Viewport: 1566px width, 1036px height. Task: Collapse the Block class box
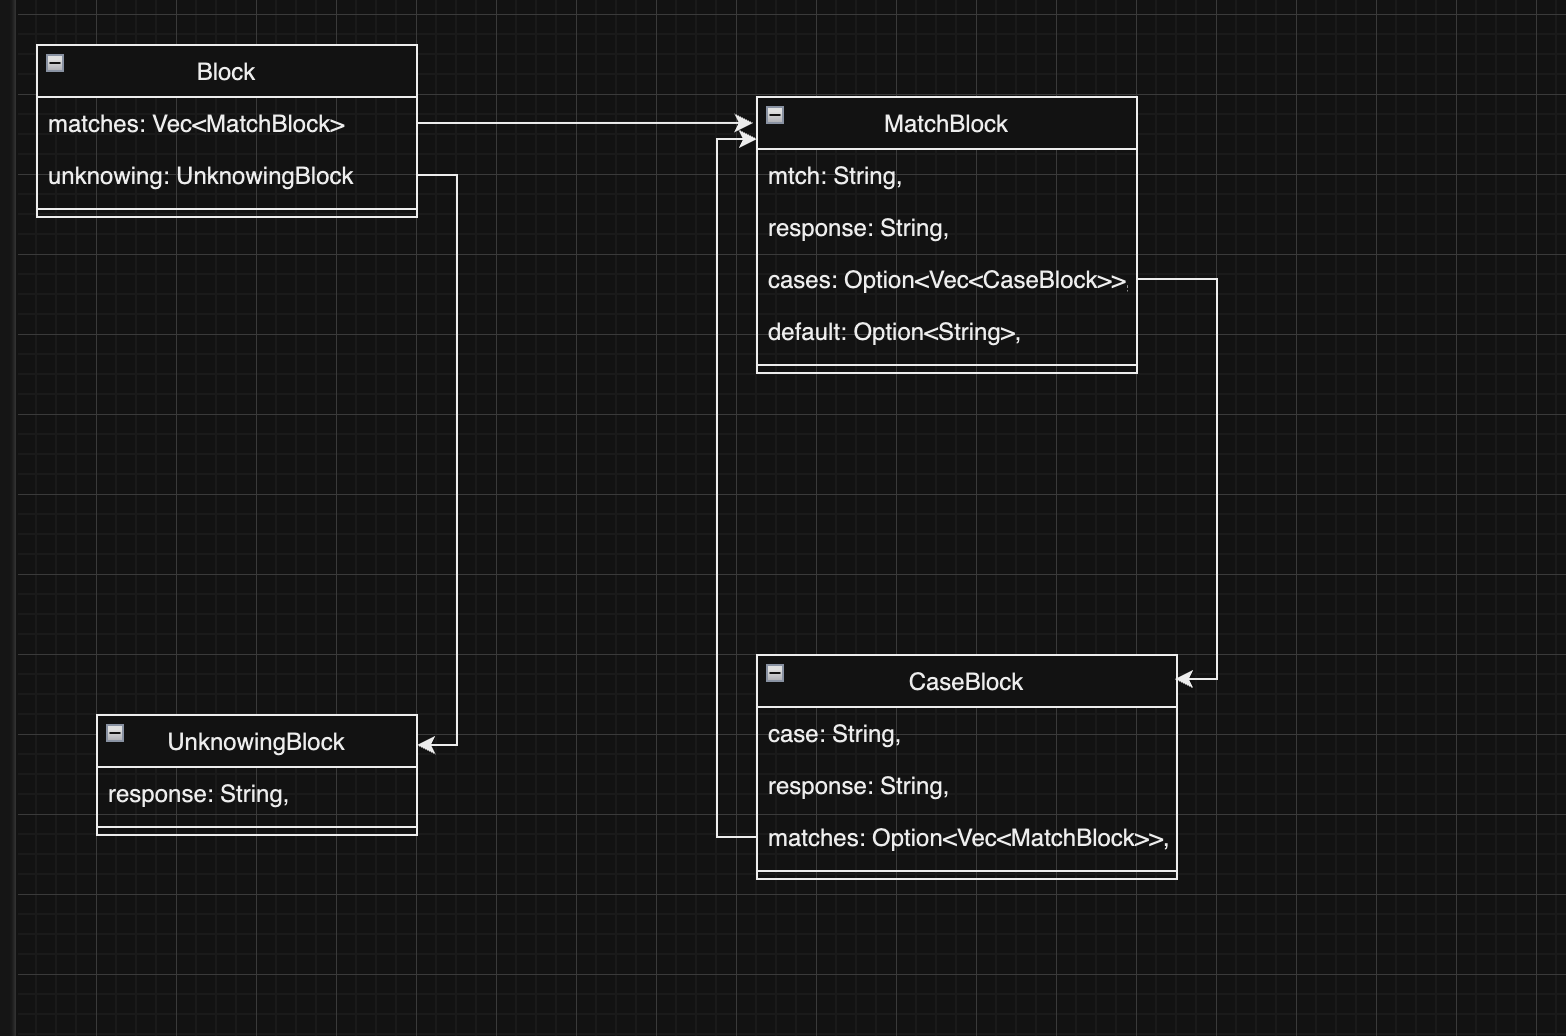point(56,63)
